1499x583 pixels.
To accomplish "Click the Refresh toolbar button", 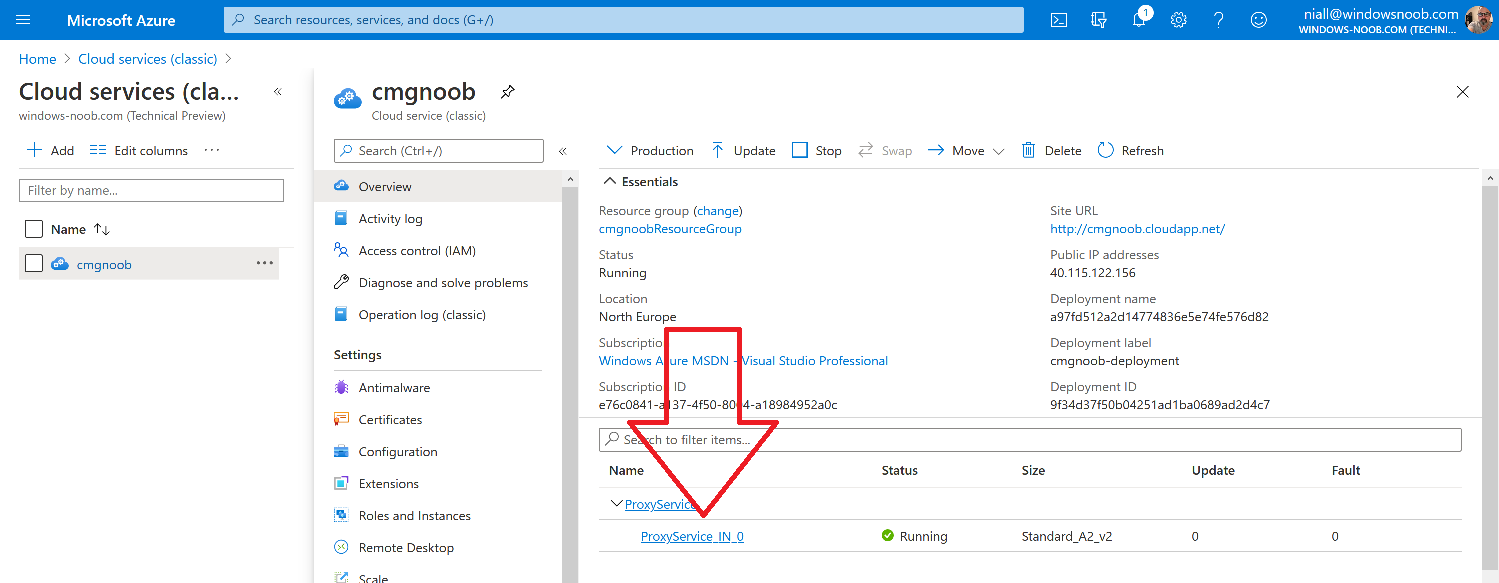I will [1131, 150].
